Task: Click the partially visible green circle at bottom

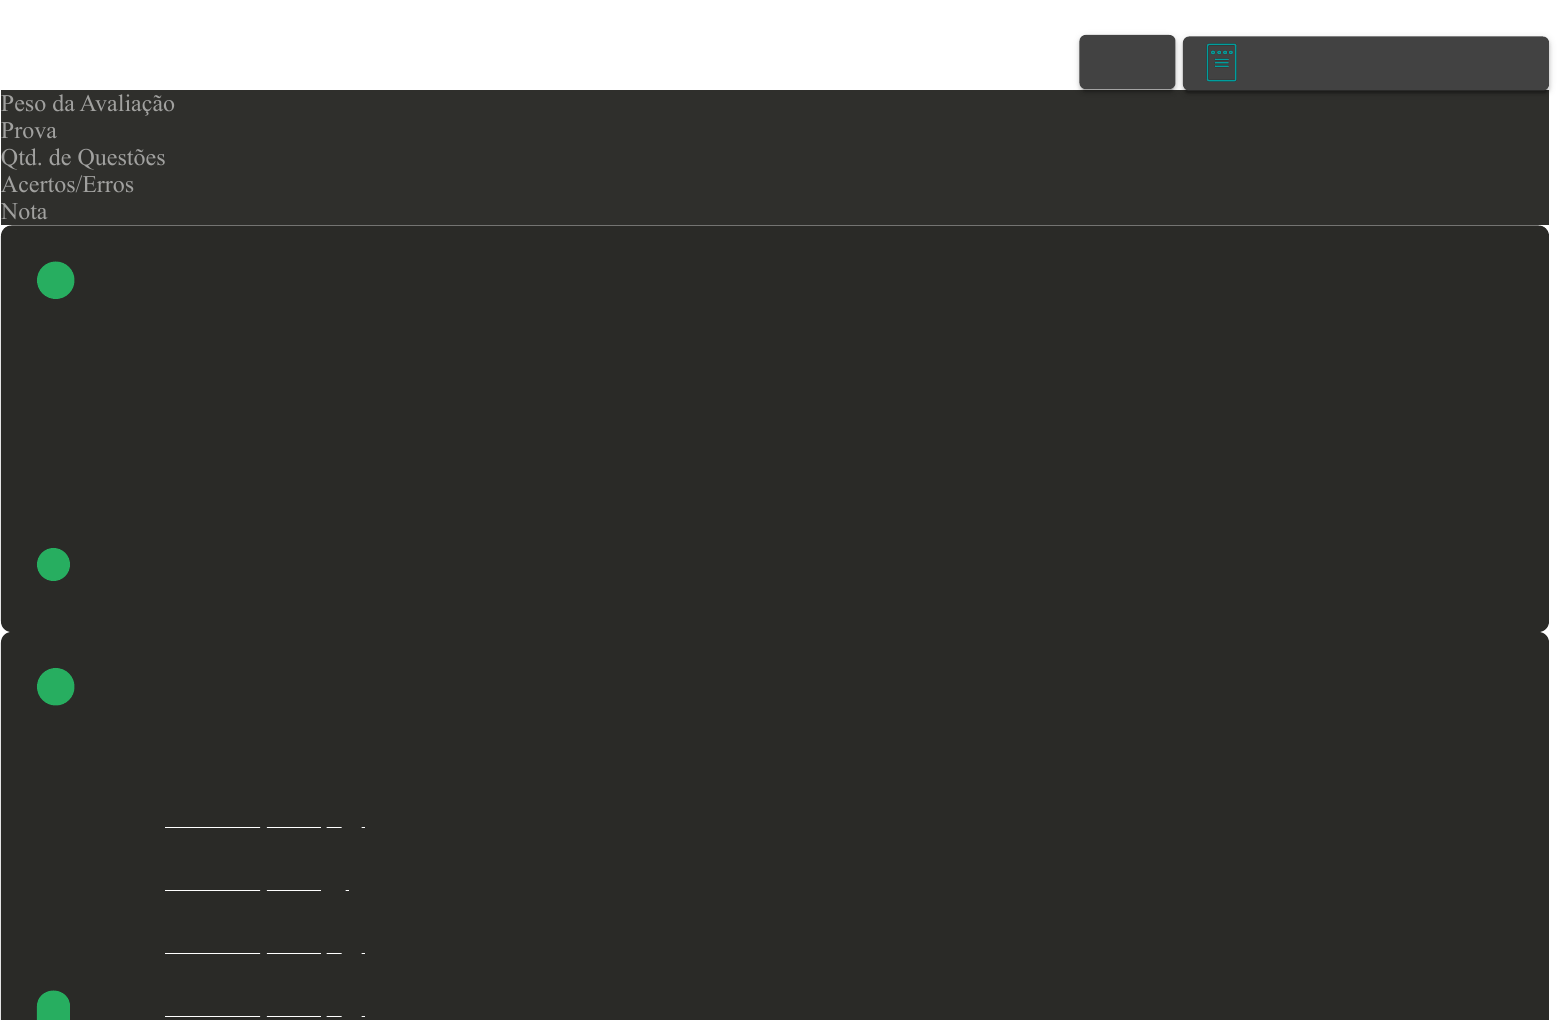Action: 54,1006
